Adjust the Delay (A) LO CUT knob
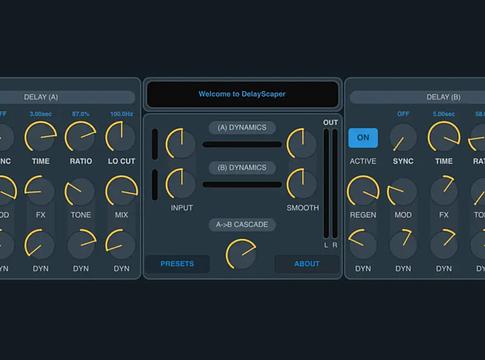Image resolution: width=485 pixels, height=360 pixels. click(x=120, y=137)
